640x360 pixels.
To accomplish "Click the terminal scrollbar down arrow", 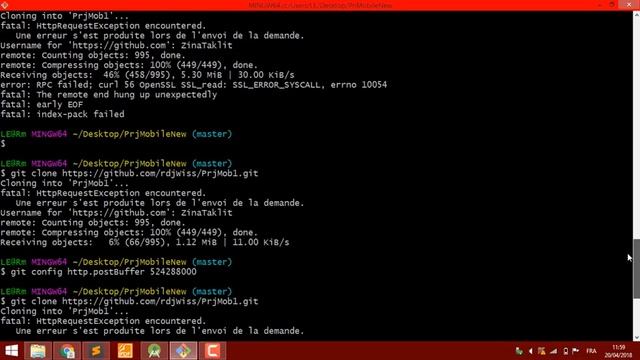I will (x=636, y=338).
